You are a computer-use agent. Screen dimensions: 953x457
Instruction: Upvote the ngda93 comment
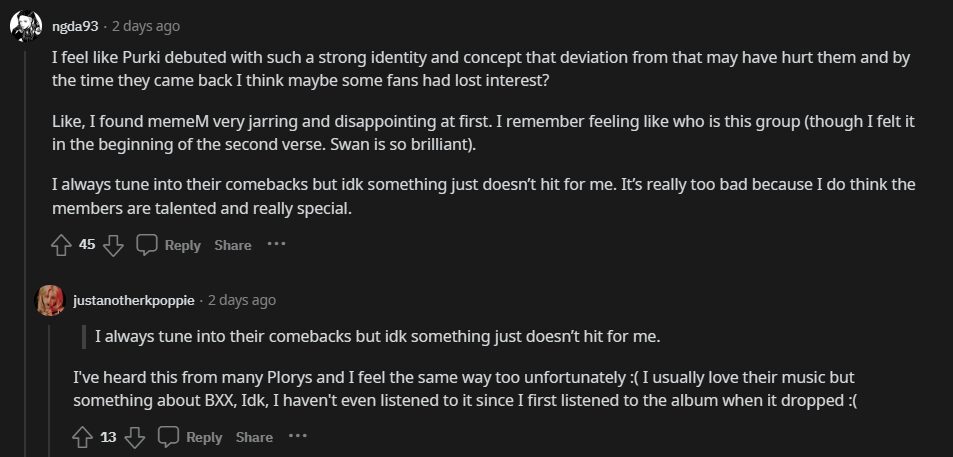(61, 245)
